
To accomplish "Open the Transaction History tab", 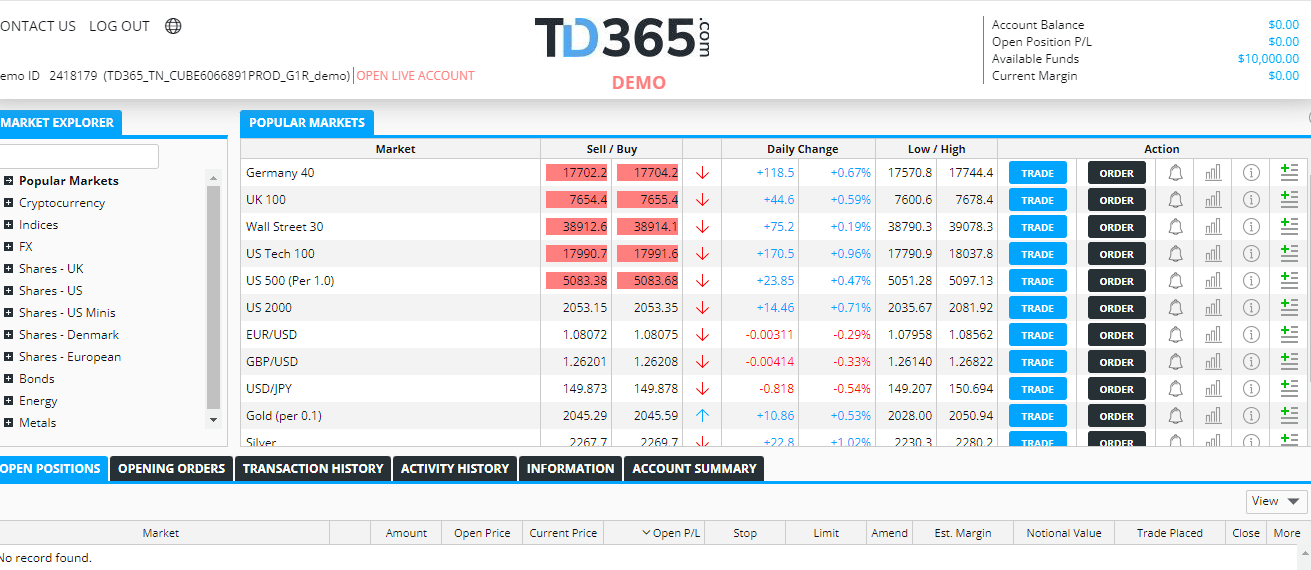I will (x=313, y=468).
